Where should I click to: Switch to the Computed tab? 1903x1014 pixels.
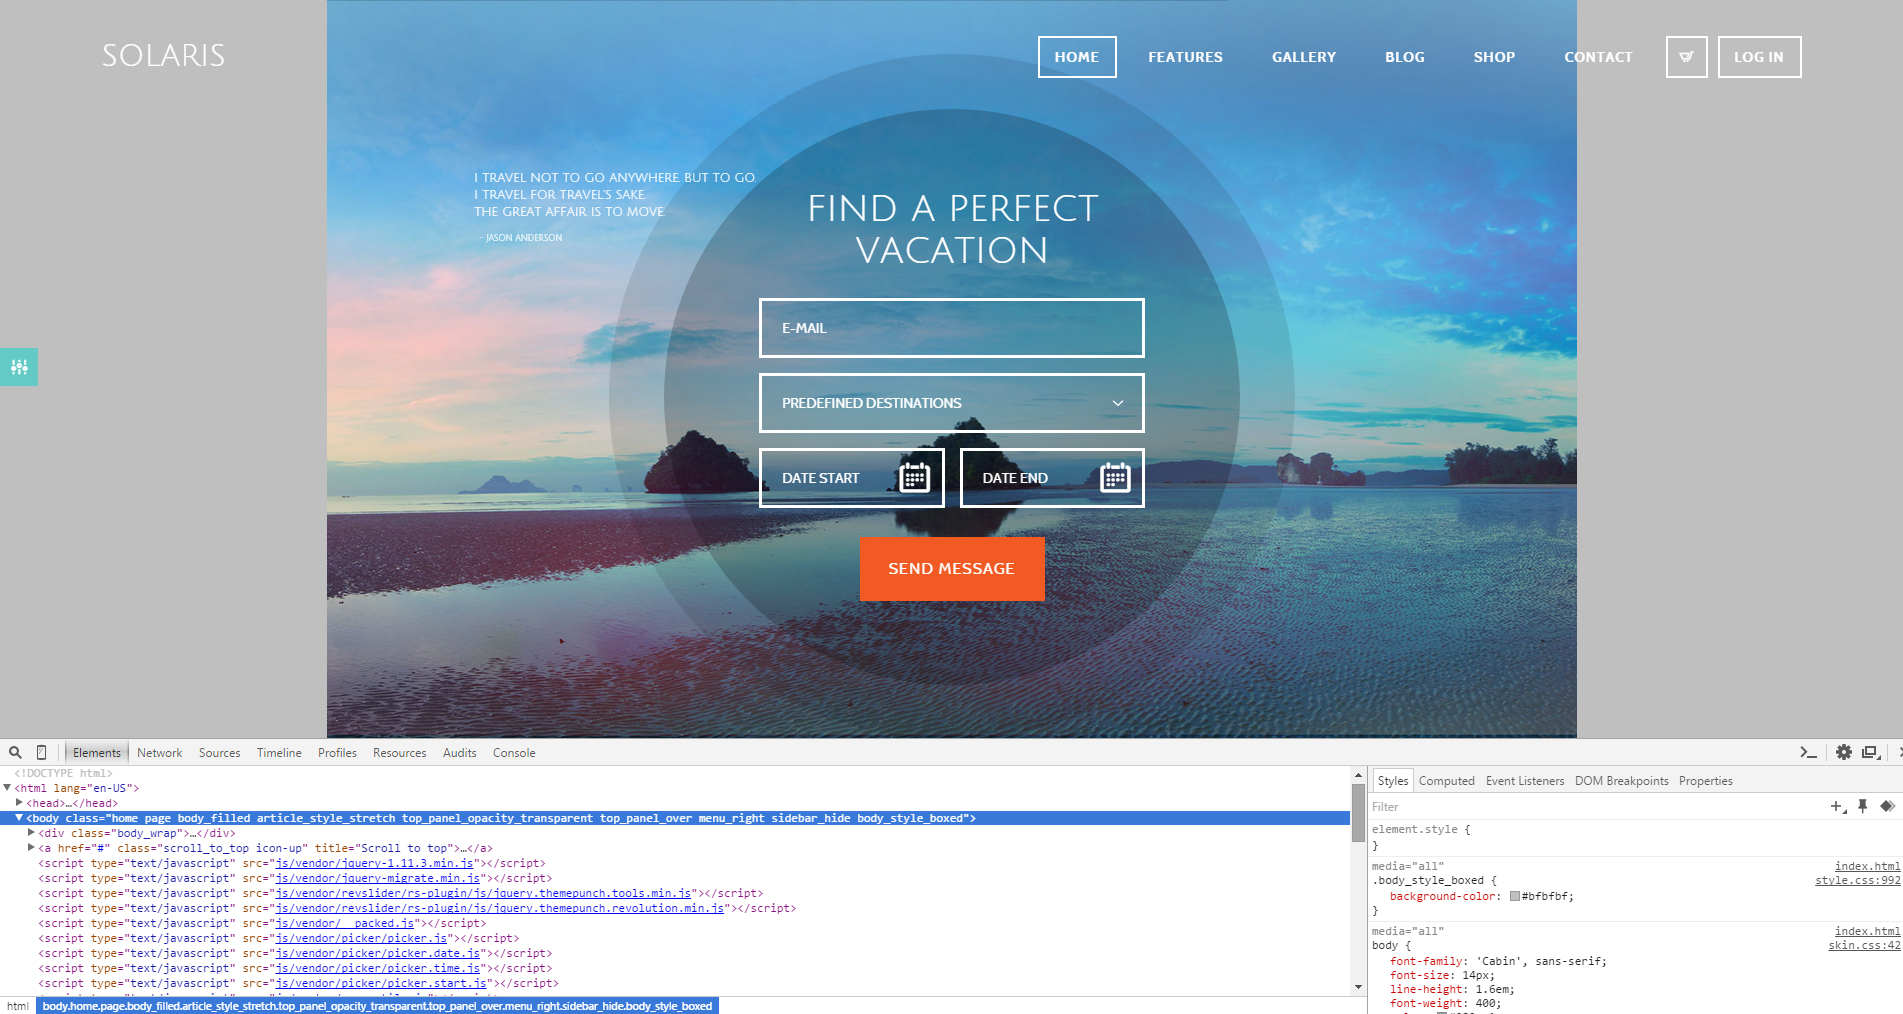pyautogui.click(x=1446, y=781)
